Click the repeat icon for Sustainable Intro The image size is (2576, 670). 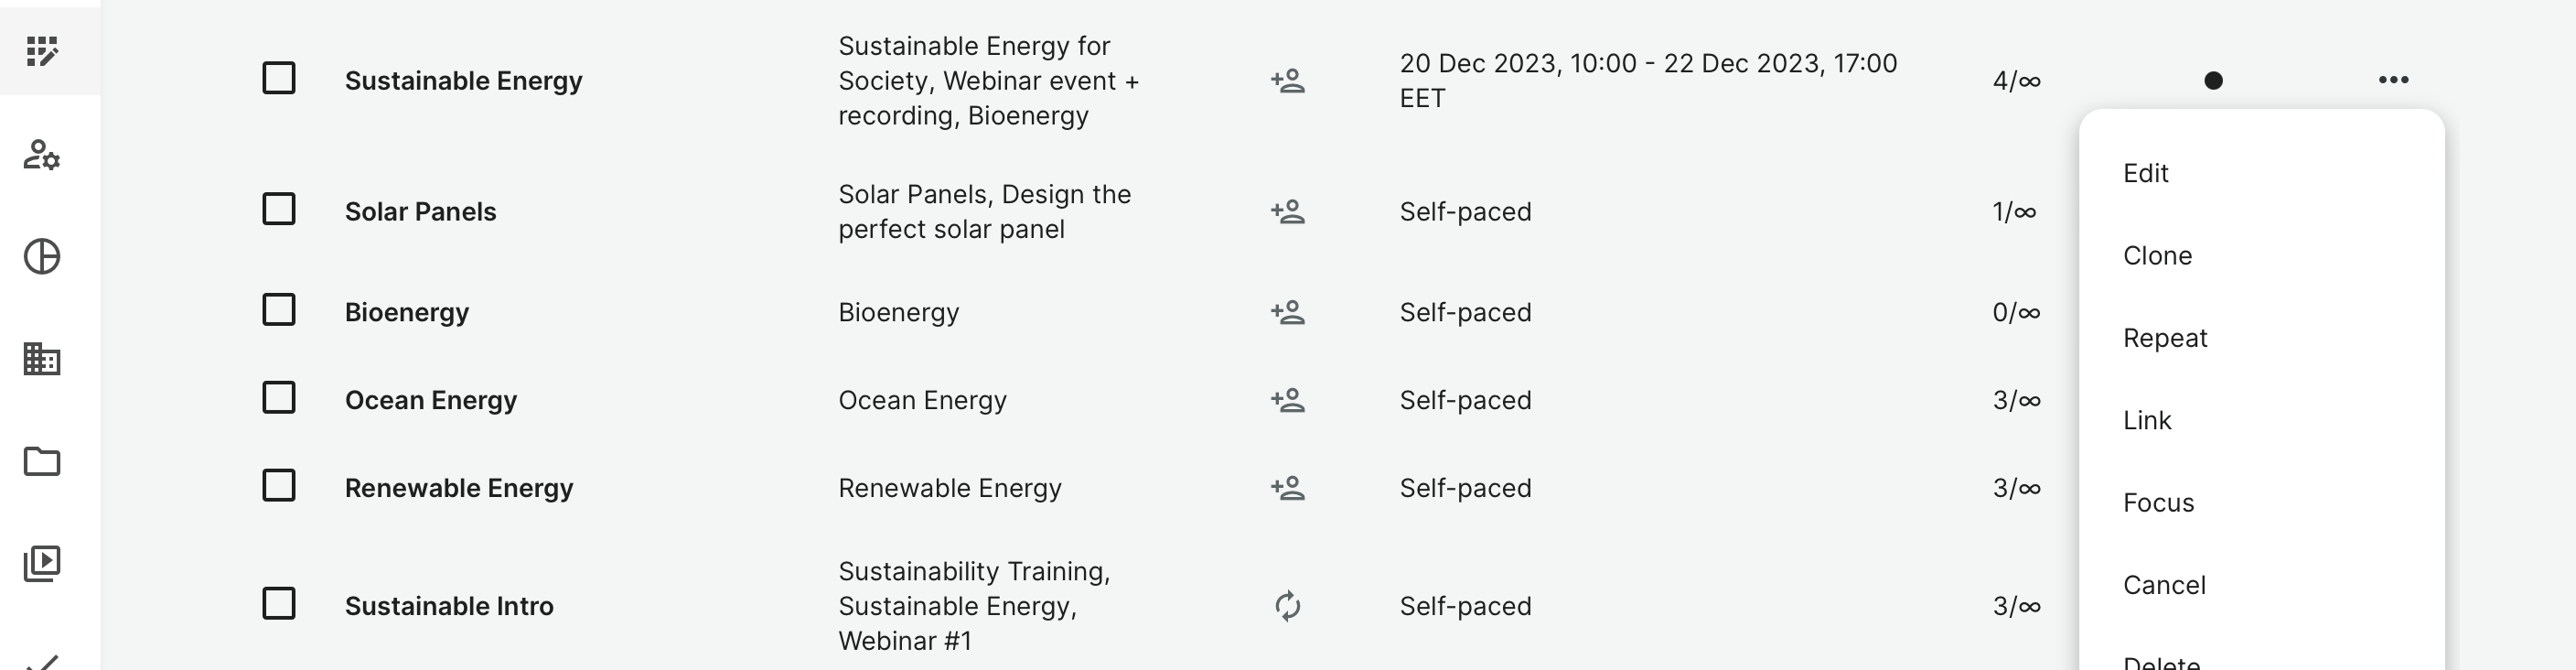1287,606
